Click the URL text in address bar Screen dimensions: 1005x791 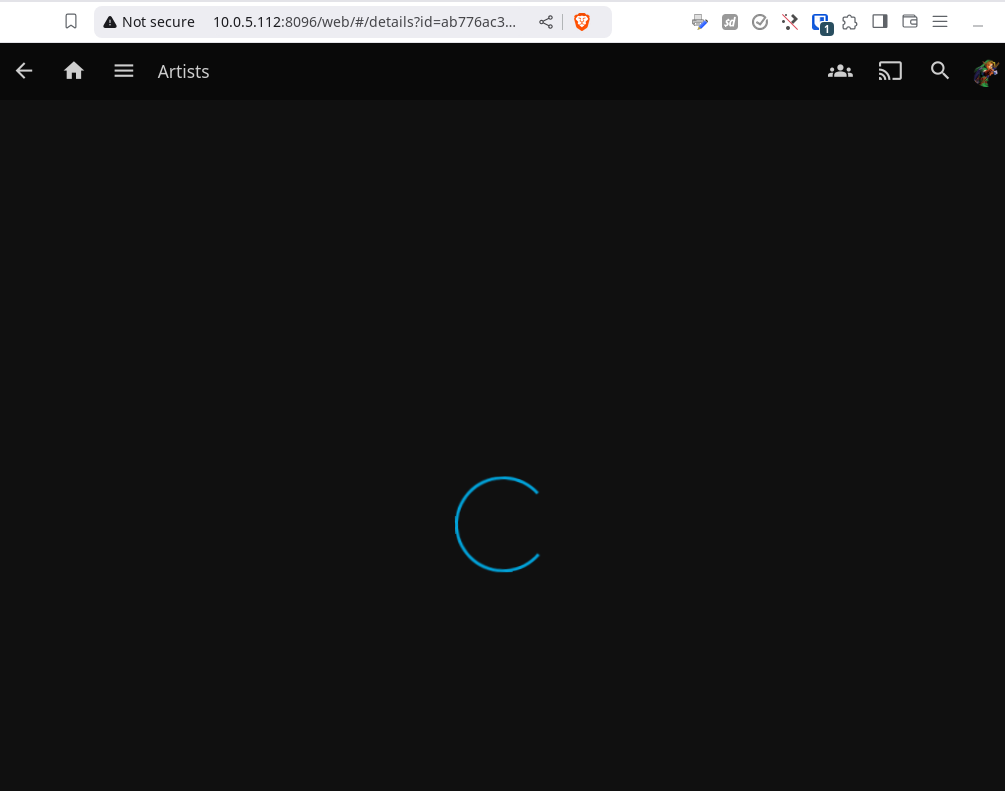click(x=364, y=22)
